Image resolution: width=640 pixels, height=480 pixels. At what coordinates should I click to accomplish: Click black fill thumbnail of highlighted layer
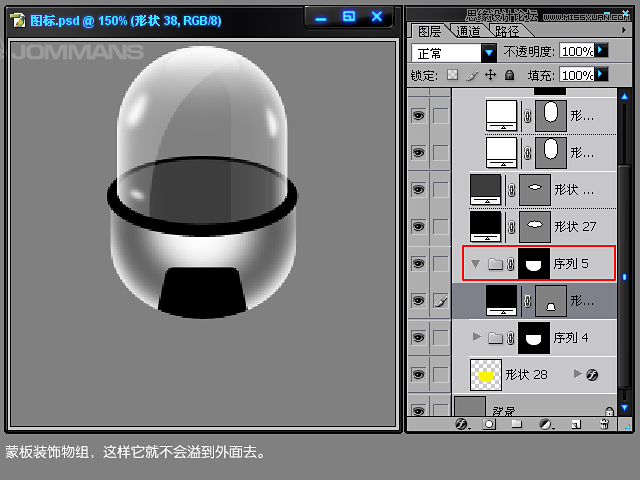coord(501,301)
